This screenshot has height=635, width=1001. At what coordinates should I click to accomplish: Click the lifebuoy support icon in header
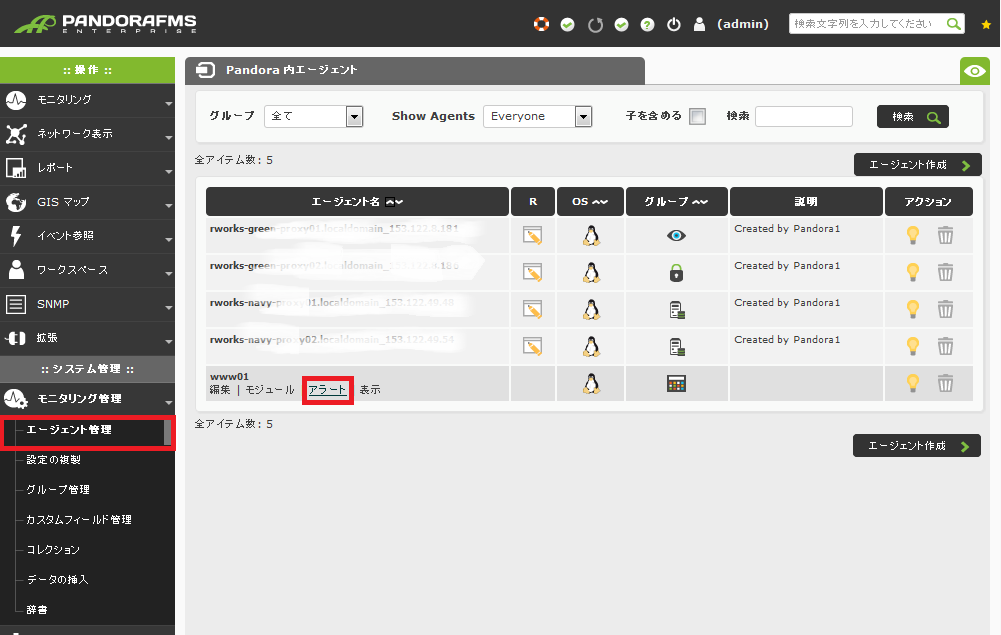[541, 24]
